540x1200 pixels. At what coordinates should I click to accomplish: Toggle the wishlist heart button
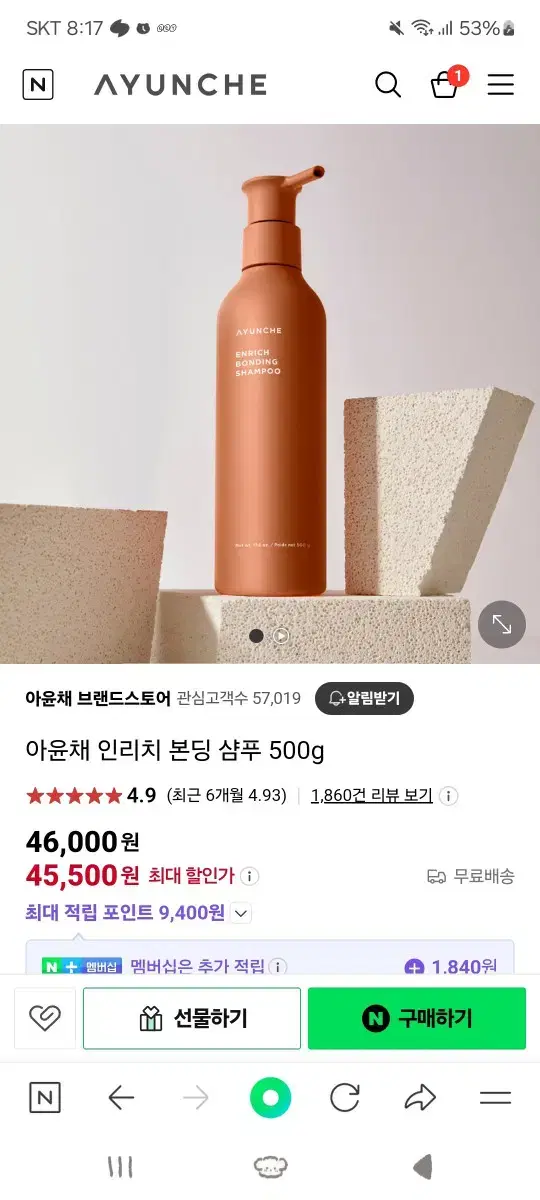pos(44,1018)
